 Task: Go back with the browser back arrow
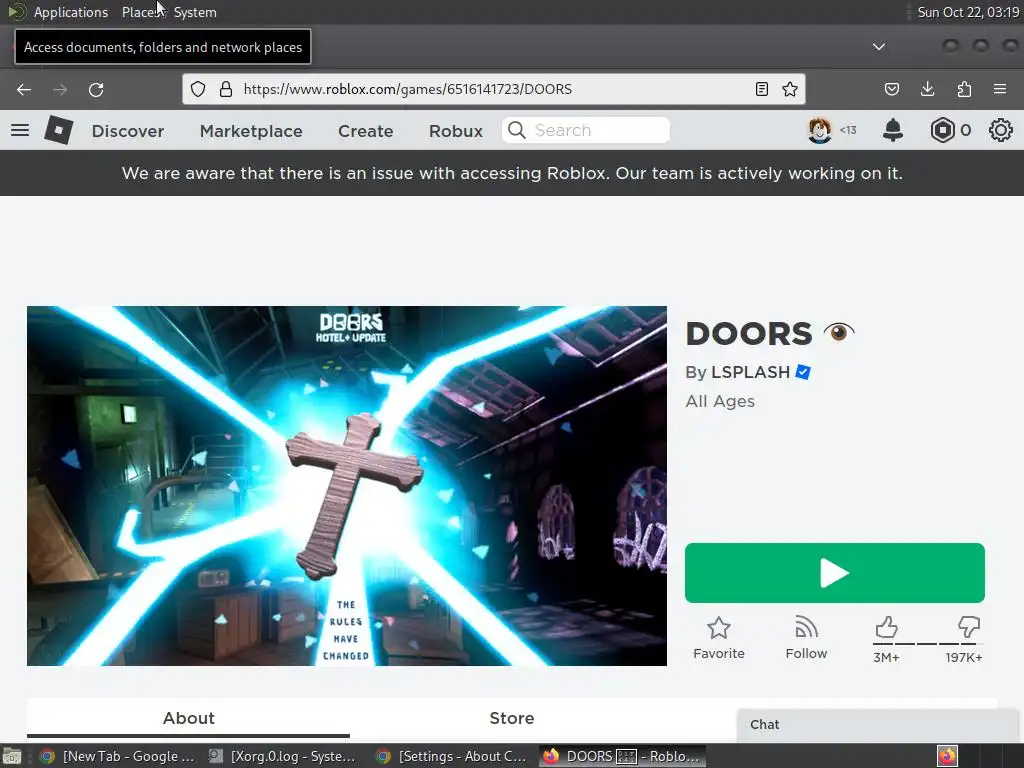(x=24, y=89)
